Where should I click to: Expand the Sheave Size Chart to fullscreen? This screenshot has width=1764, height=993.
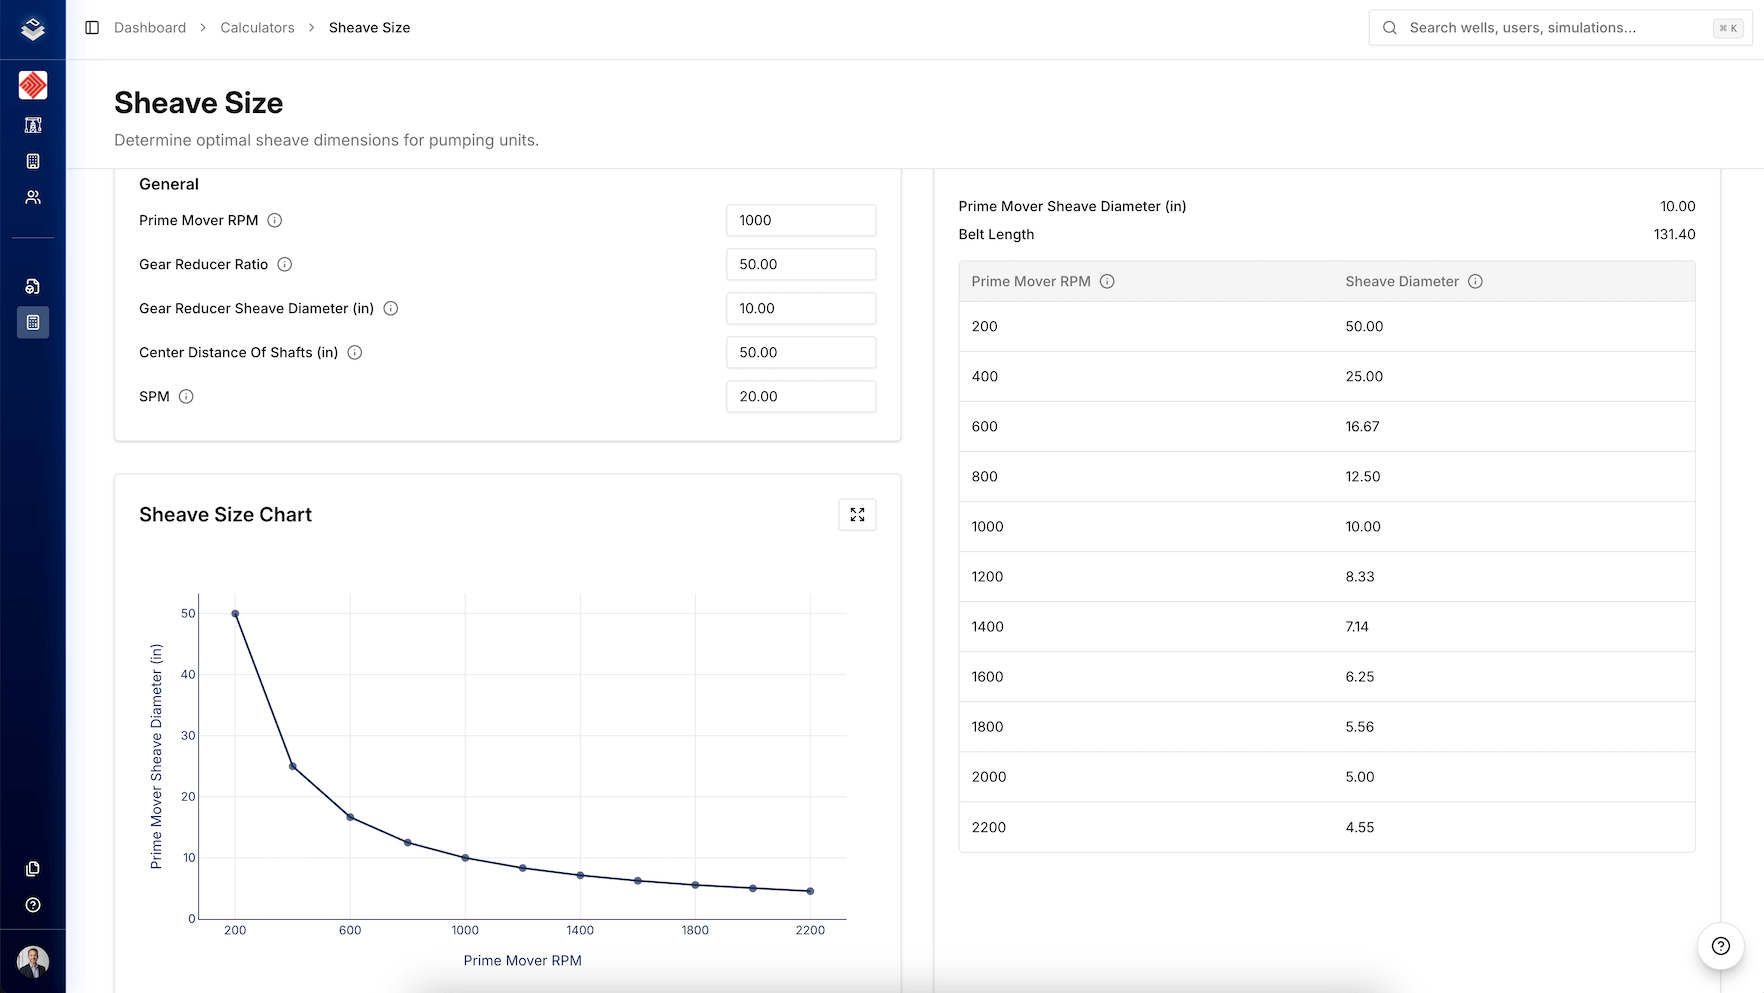857,514
